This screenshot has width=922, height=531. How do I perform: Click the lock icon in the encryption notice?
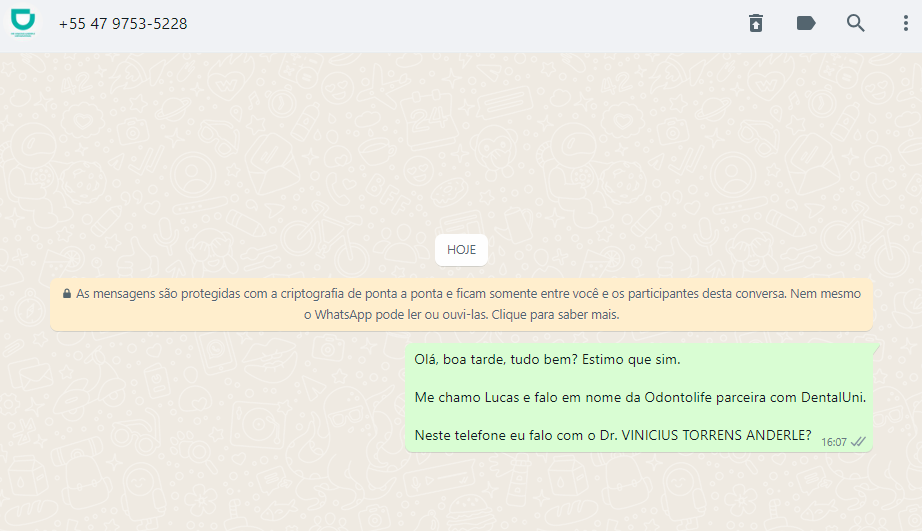pos(67,293)
